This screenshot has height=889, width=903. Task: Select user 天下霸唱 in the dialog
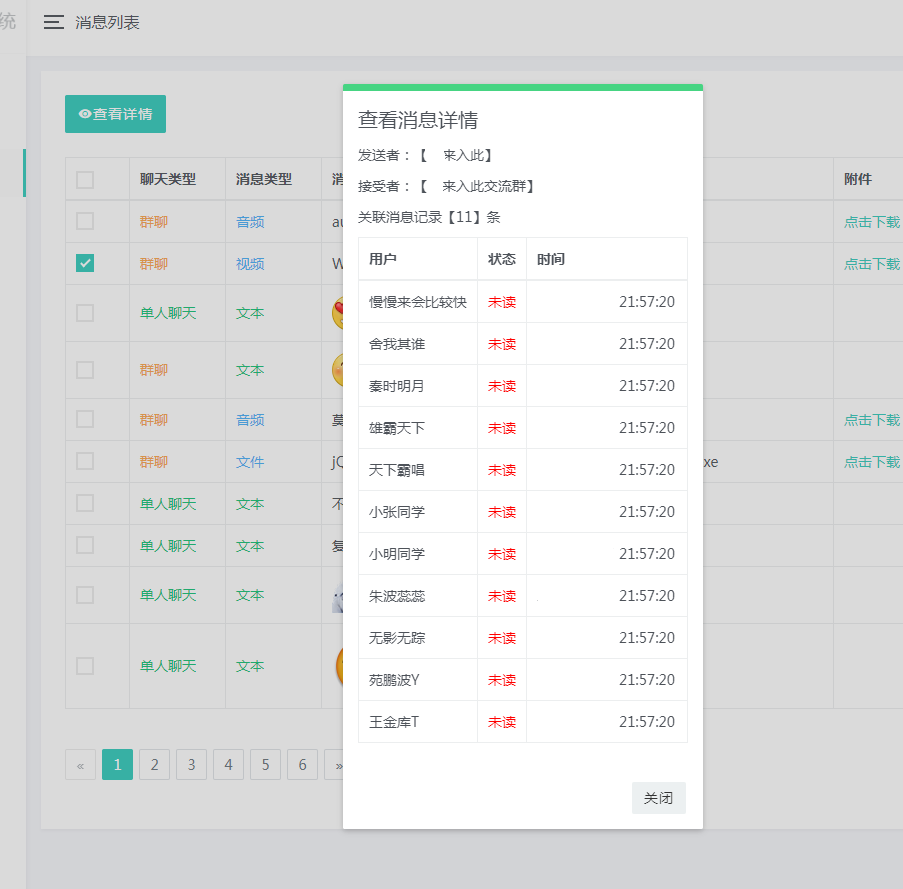click(397, 470)
